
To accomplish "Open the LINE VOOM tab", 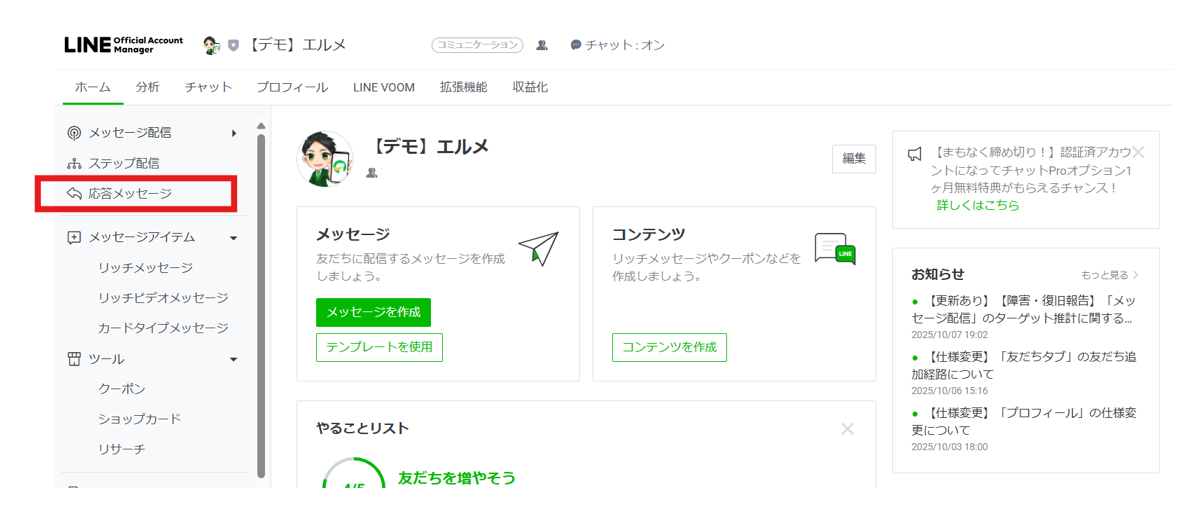I will 384,87.
